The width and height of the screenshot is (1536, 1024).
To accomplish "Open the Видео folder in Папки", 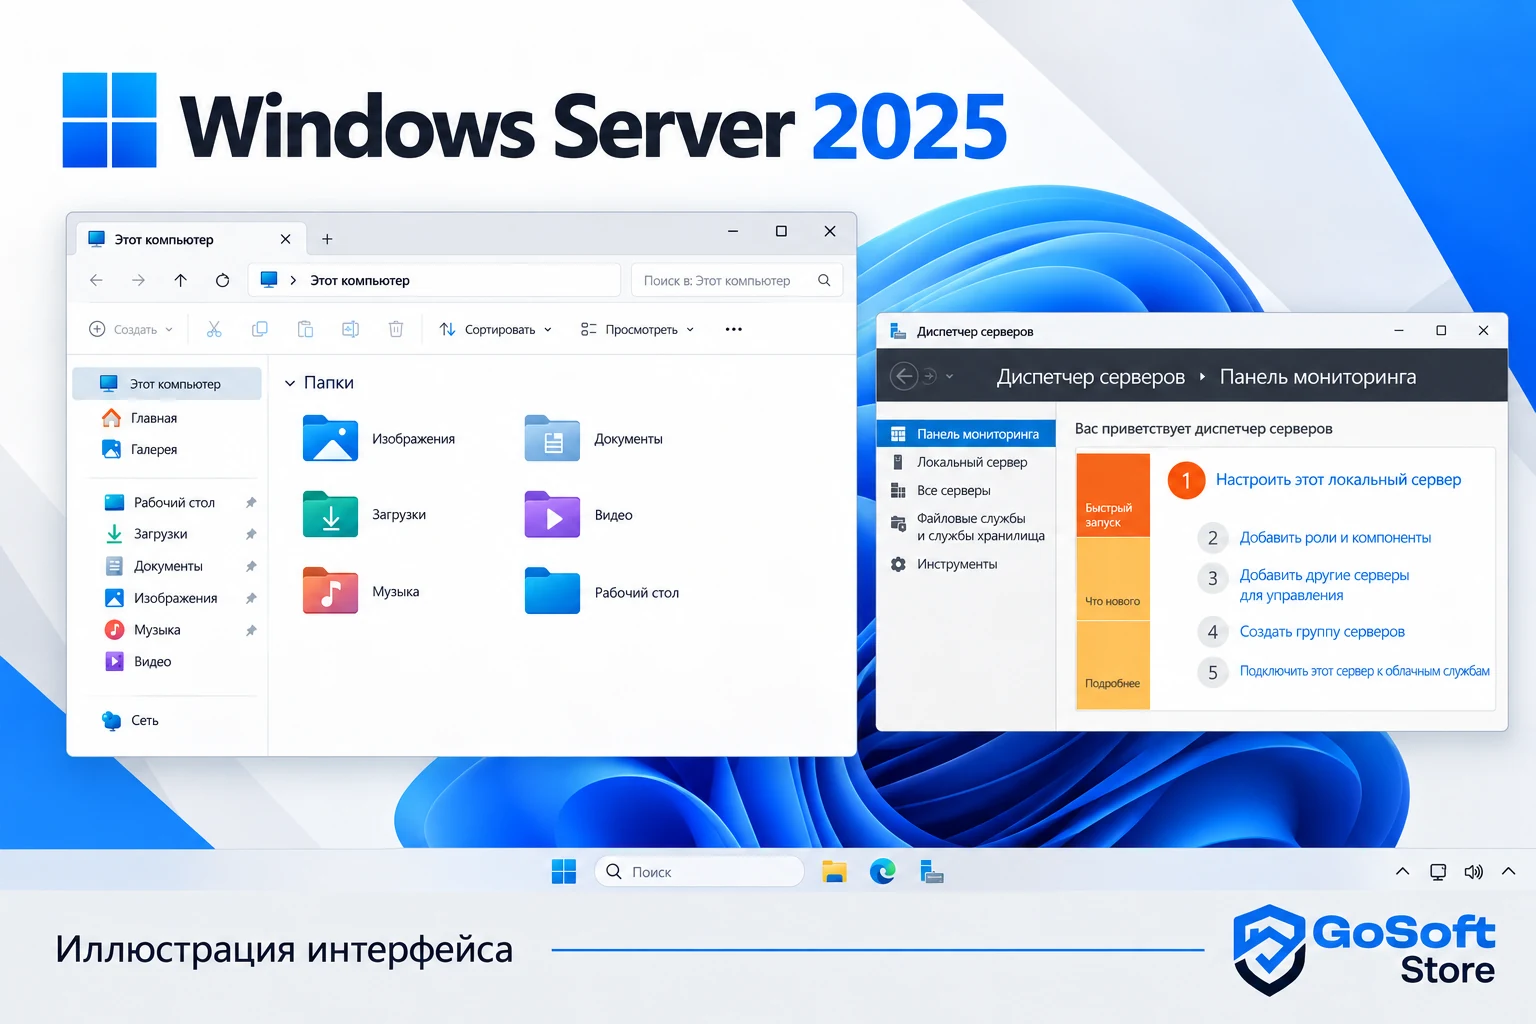I will [x=579, y=514].
